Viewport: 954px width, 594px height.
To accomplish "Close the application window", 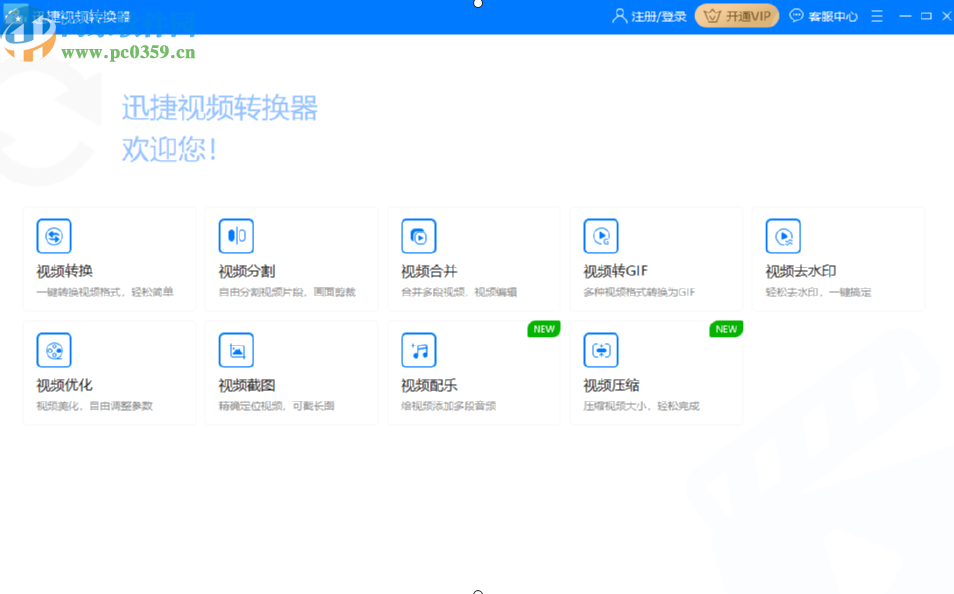I will 947,16.
